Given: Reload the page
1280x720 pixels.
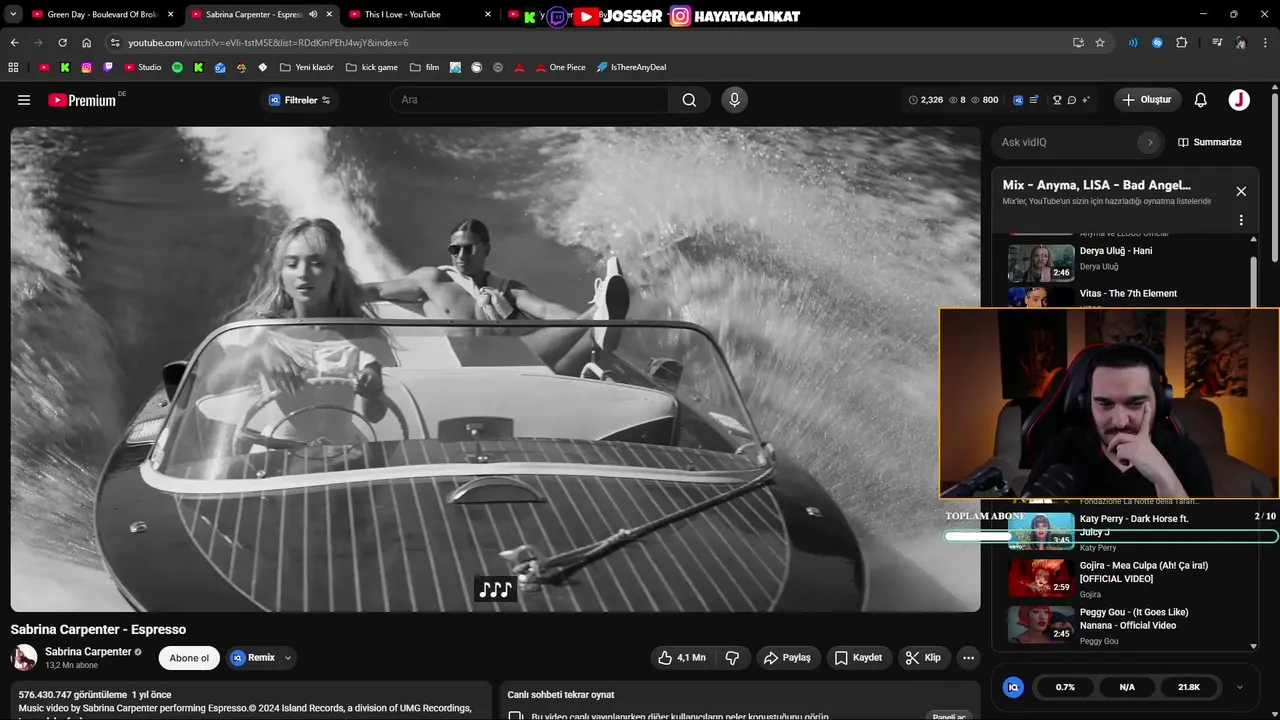Looking at the screenshot, I should click(x=62, y=43).
